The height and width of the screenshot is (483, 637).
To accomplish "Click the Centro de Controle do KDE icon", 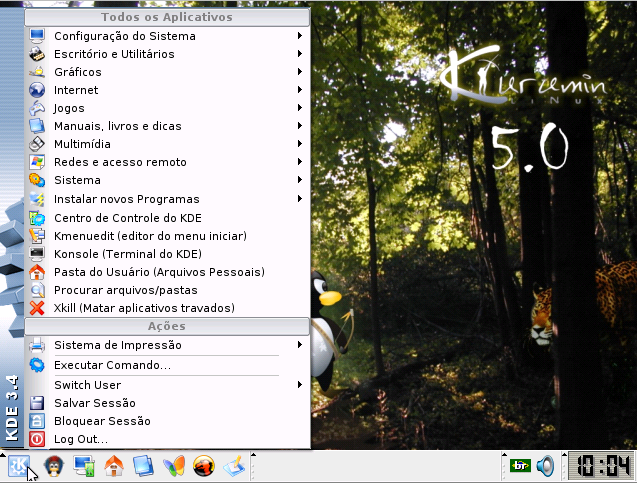I will pos(37,218).
